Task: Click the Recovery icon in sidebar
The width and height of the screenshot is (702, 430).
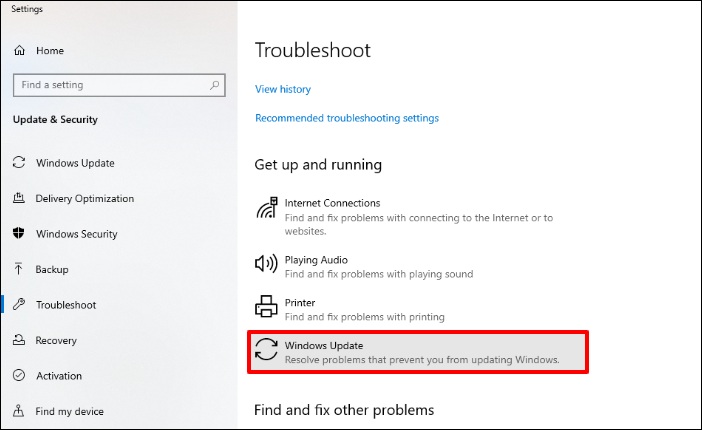Action: [18, 341]
